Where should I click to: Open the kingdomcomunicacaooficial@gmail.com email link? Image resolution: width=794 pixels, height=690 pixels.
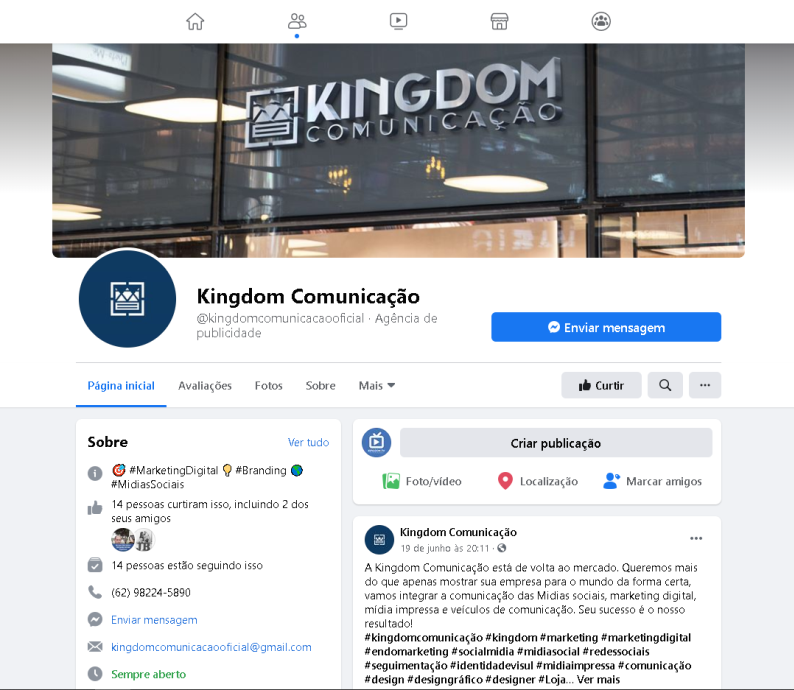click(211, 647)
